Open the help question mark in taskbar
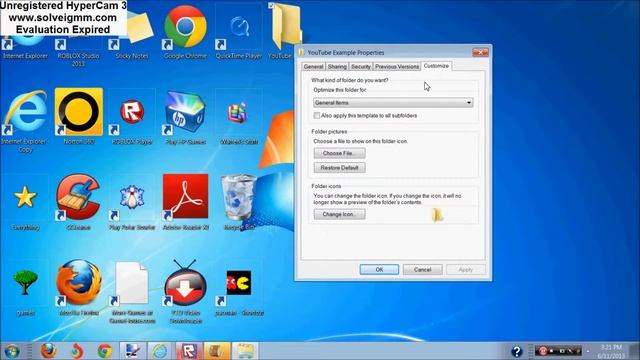 pos(516,351)
